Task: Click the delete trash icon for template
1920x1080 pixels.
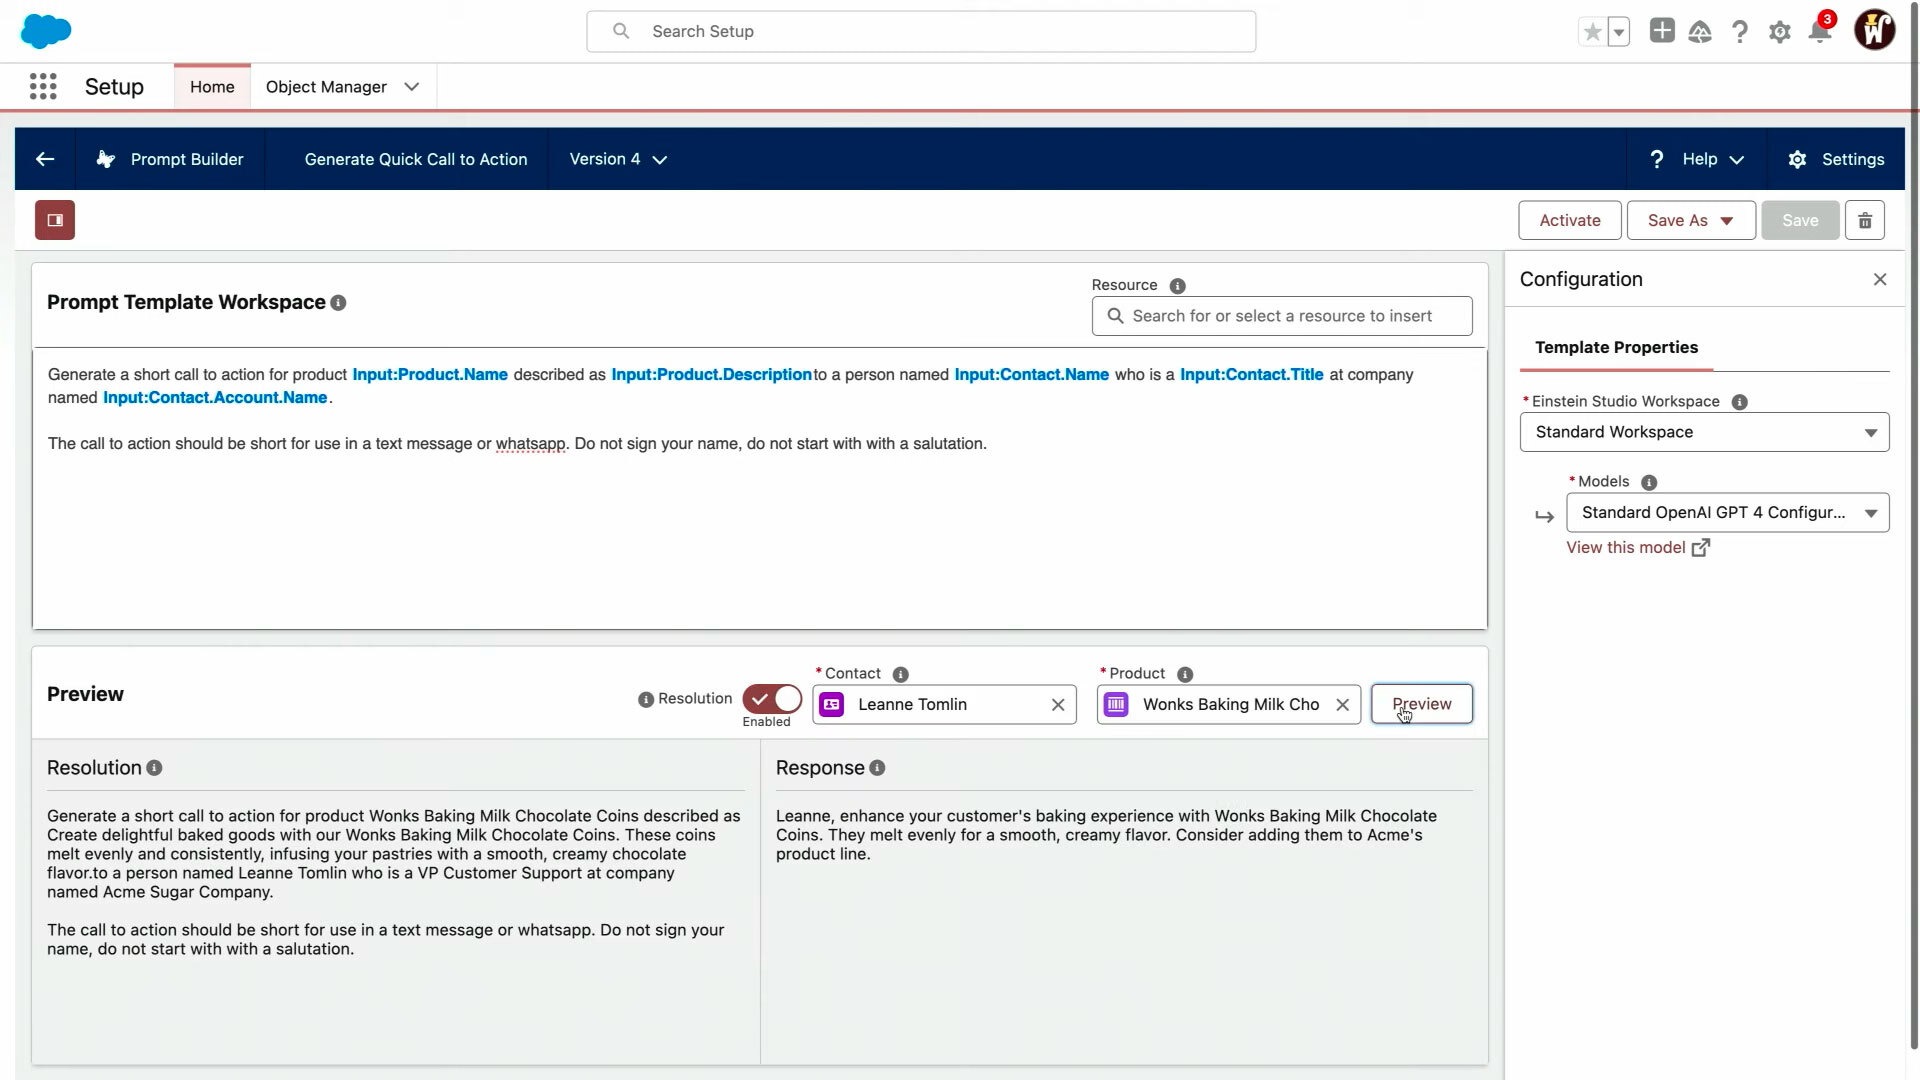Action: click(1865, 220)
